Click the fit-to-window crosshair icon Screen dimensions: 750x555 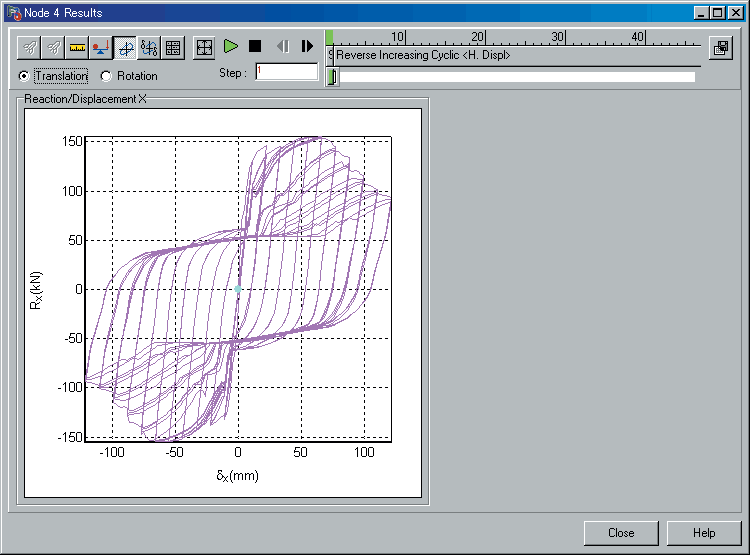point(204,47)
